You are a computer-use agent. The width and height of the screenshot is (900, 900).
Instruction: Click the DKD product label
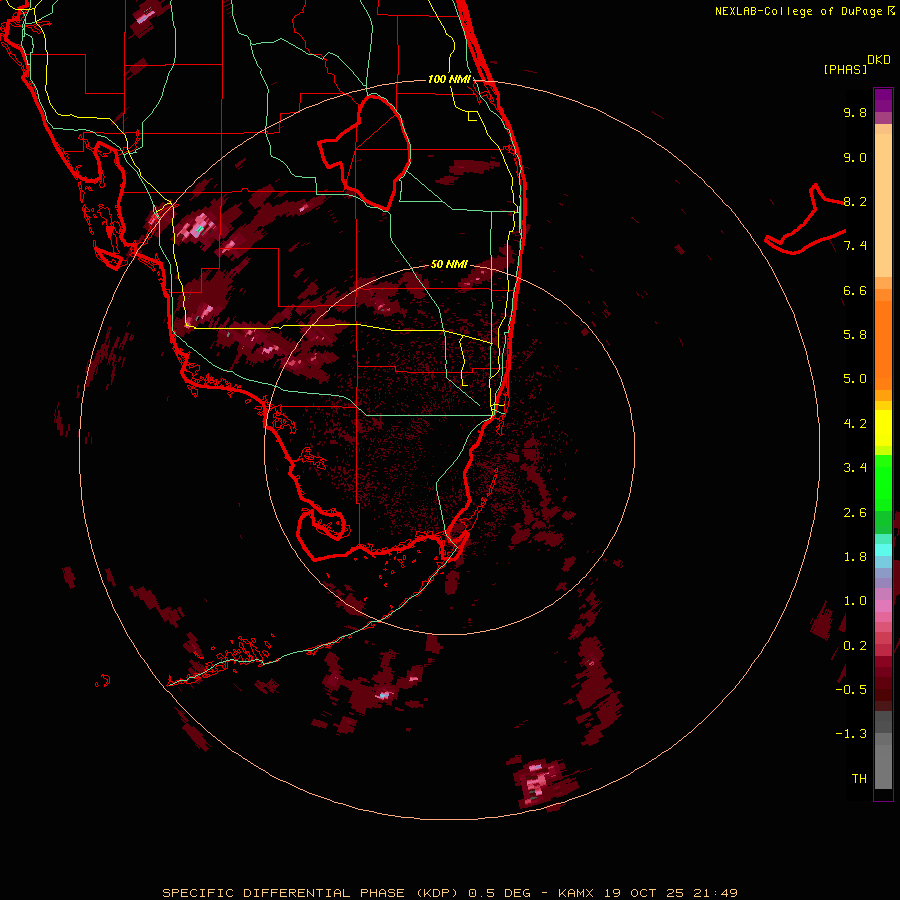coord(879,60)
